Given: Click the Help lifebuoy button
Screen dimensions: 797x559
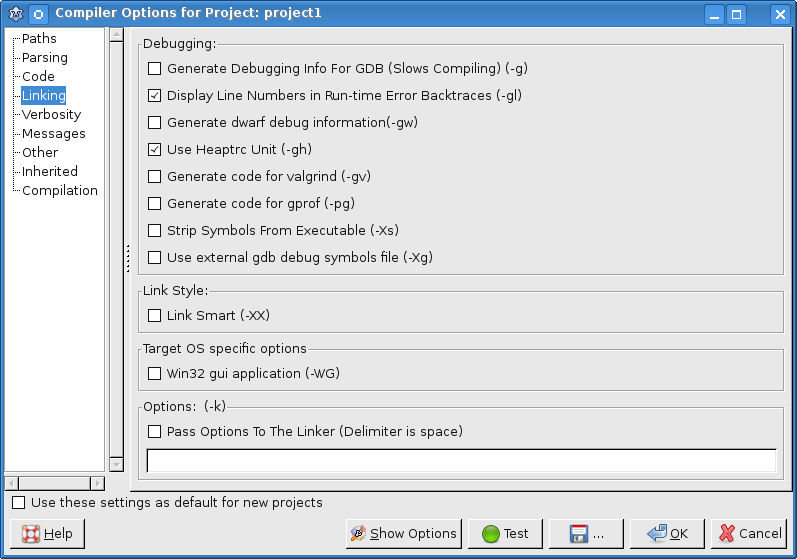Looking at the screenshot, I should click(48, 534).
